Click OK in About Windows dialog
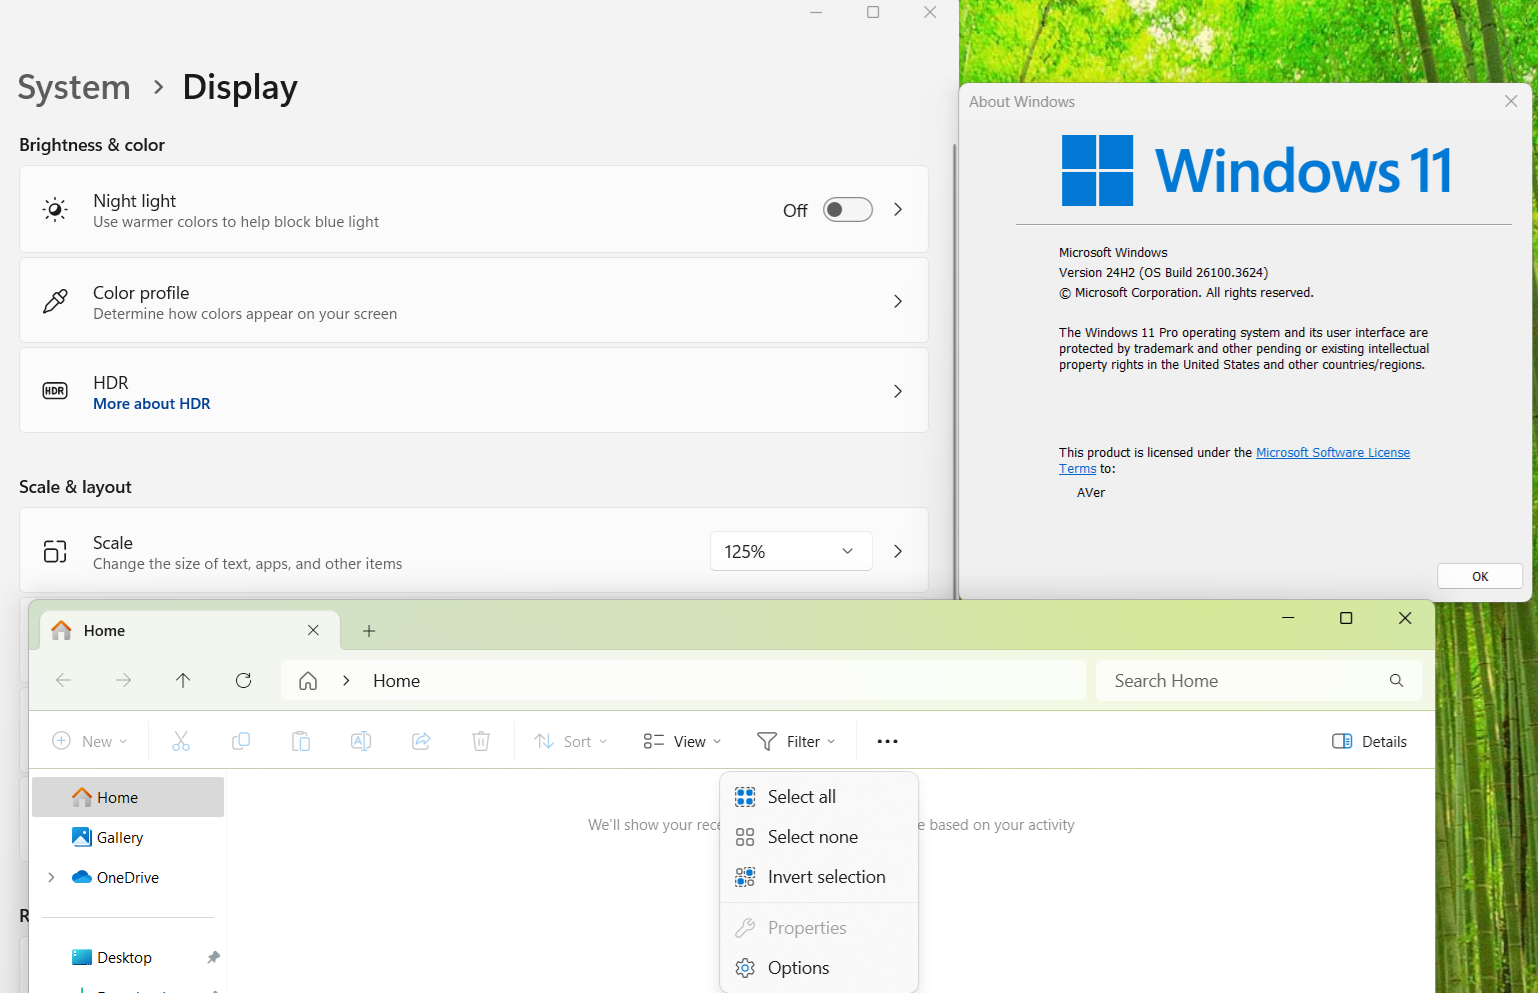The width and height of the screenshot is (1538, 993). [x=1480, y=577]
